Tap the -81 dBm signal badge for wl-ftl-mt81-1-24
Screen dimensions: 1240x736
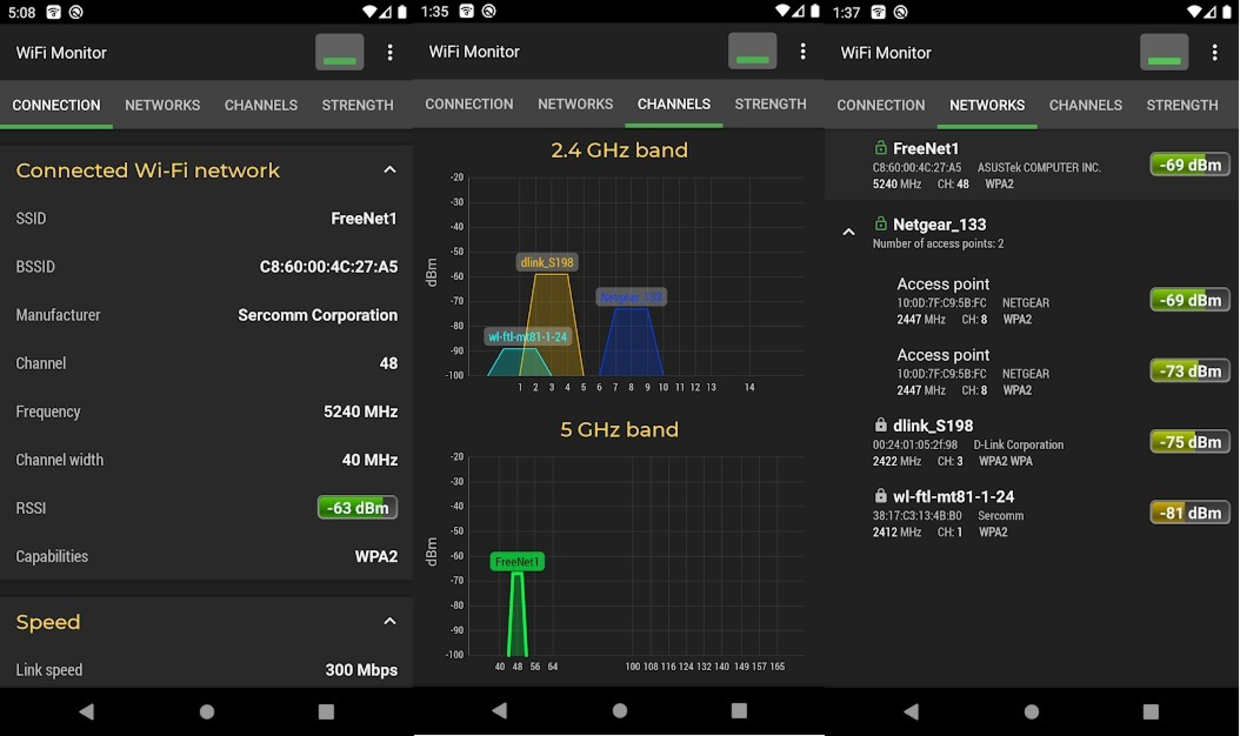coord(1189,512)
